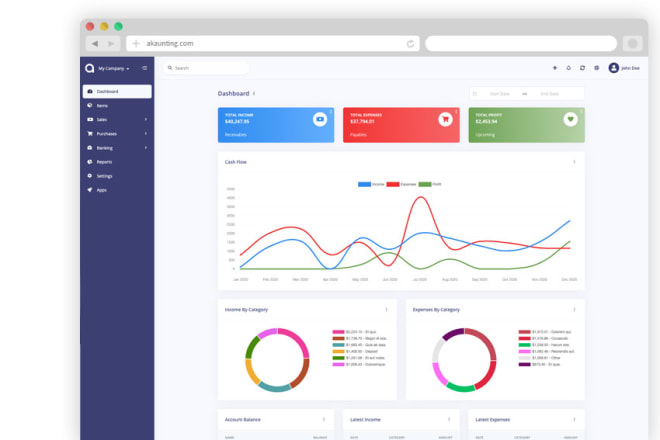Open the Total Income card options dots
This screenshot has height=440, width=660.
(x=331, y=112)
